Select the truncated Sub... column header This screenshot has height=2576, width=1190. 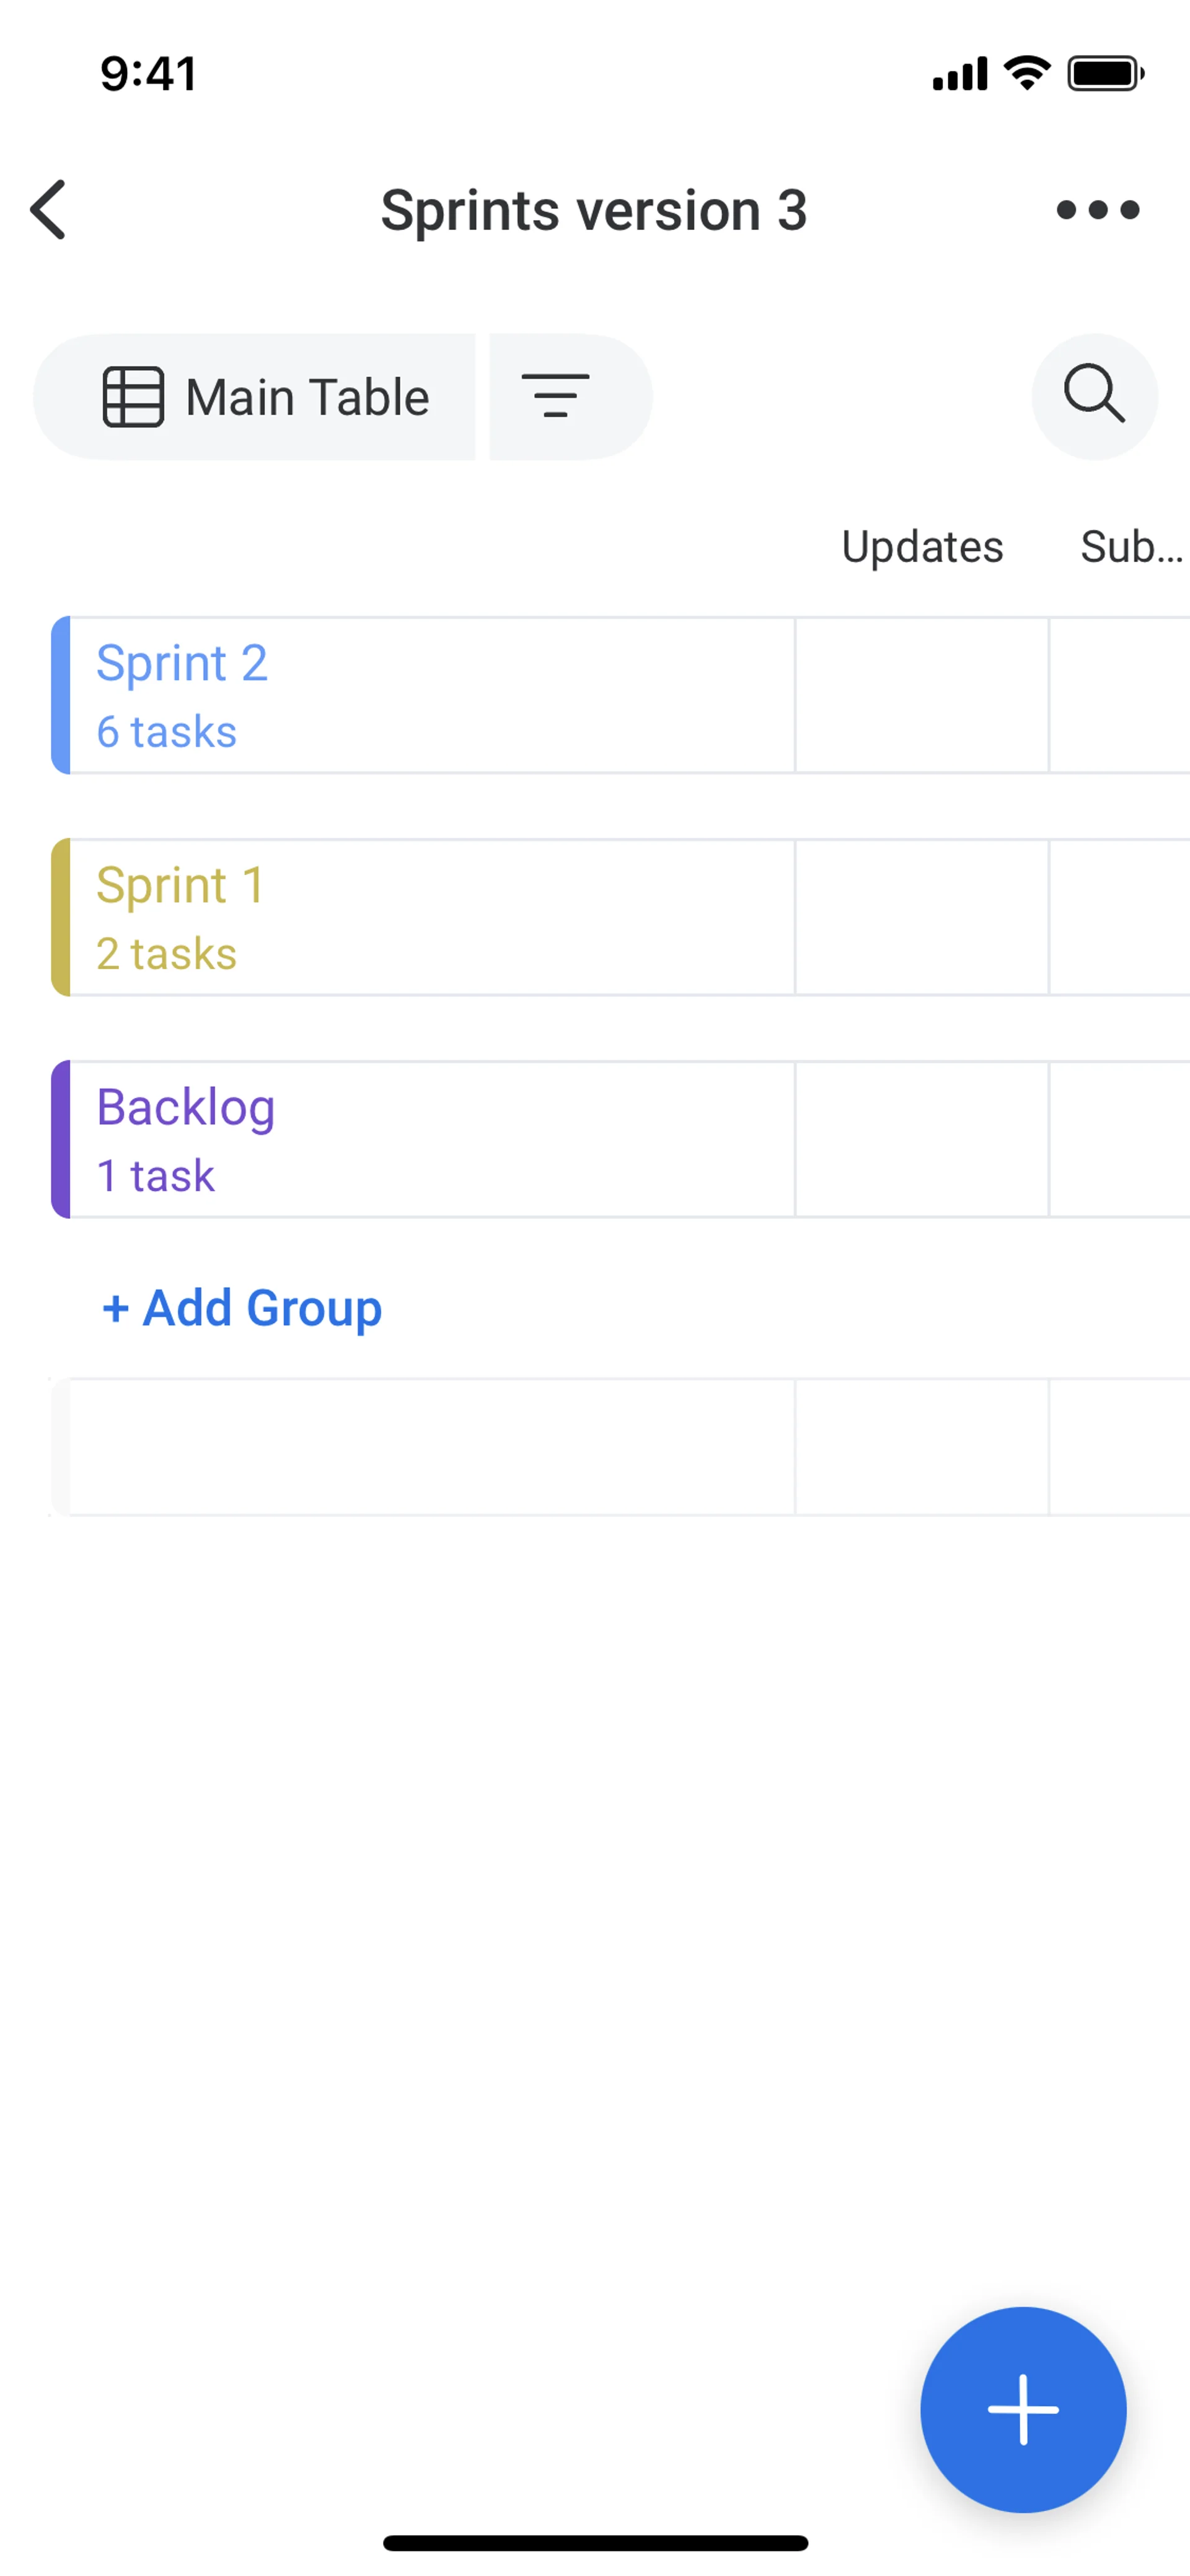tap(1131, 547)
